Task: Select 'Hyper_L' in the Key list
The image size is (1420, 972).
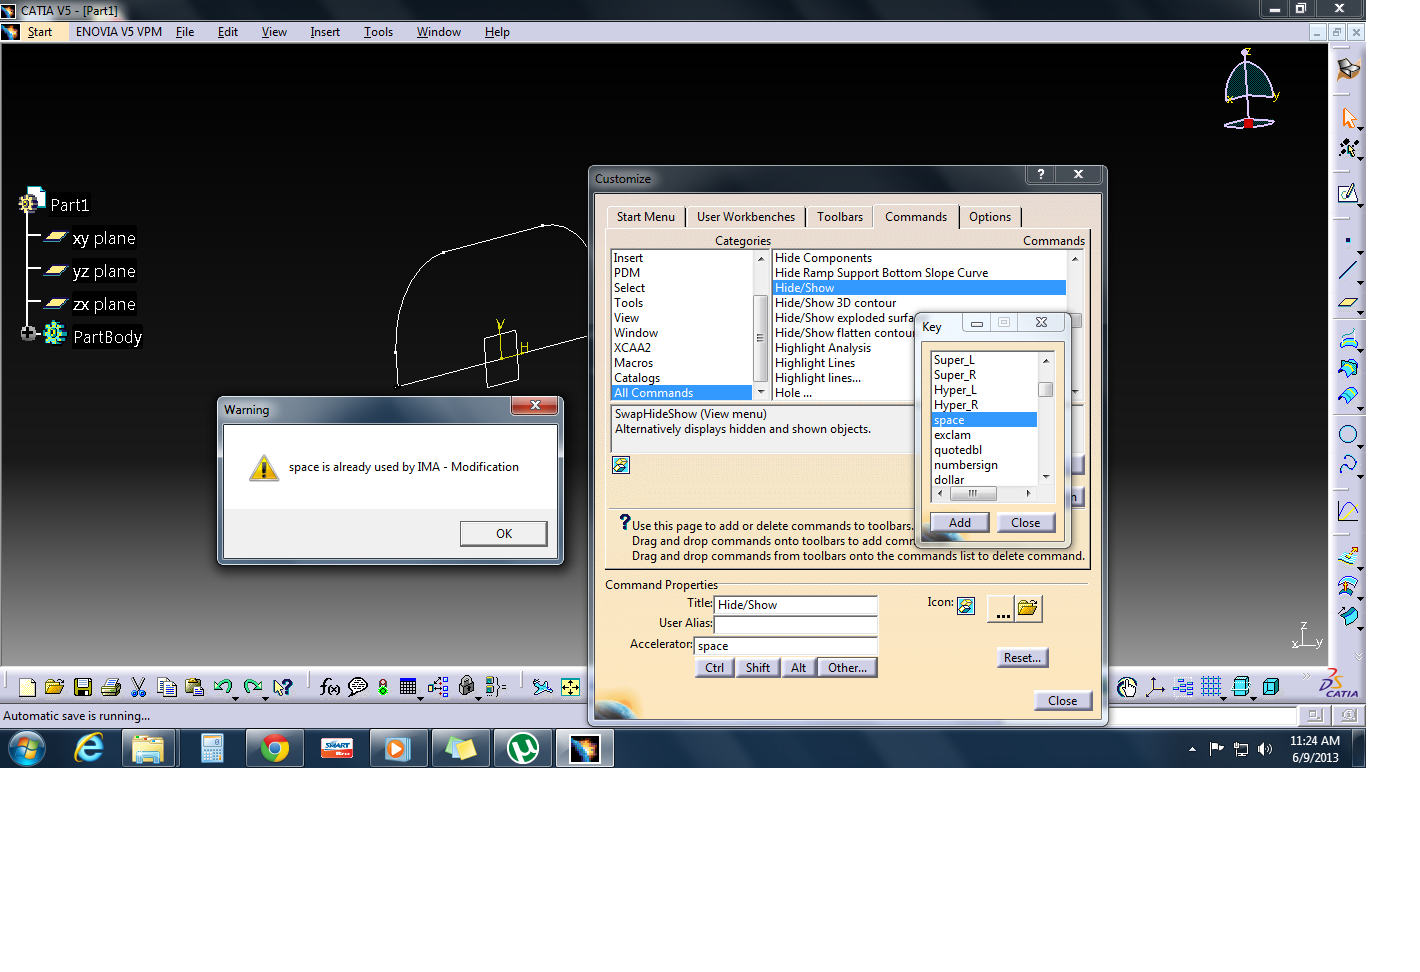Action: [x=955, y=390]
